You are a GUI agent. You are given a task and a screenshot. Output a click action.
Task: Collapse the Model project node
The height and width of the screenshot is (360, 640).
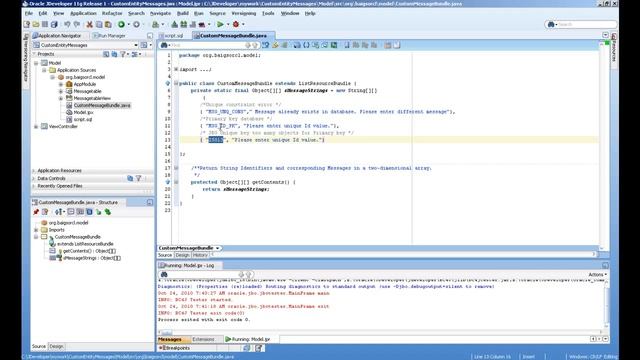click(36, 63)
